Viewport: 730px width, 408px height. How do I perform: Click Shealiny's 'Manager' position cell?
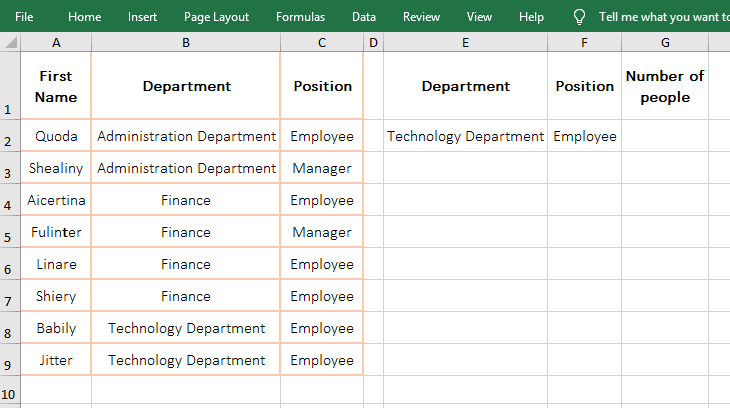(322, 168)
